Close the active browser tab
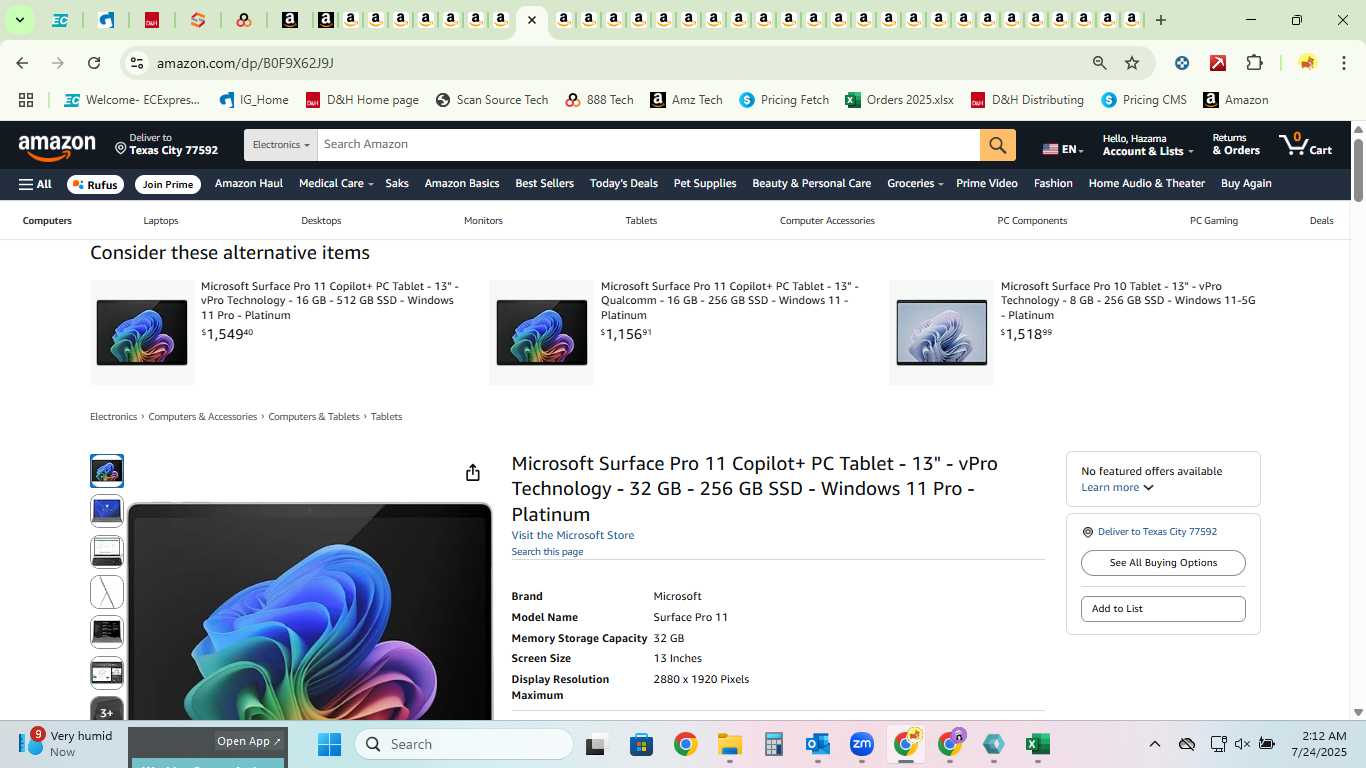The height and width of the screenshot is (768, 1366). pyautogui.click(x=532, y=20)
